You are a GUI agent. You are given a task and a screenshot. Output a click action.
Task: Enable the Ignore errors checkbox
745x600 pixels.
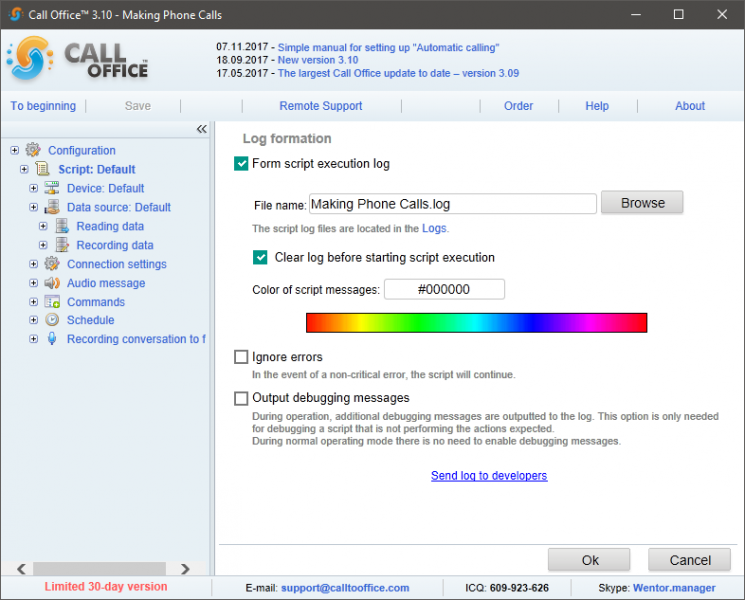241,357
